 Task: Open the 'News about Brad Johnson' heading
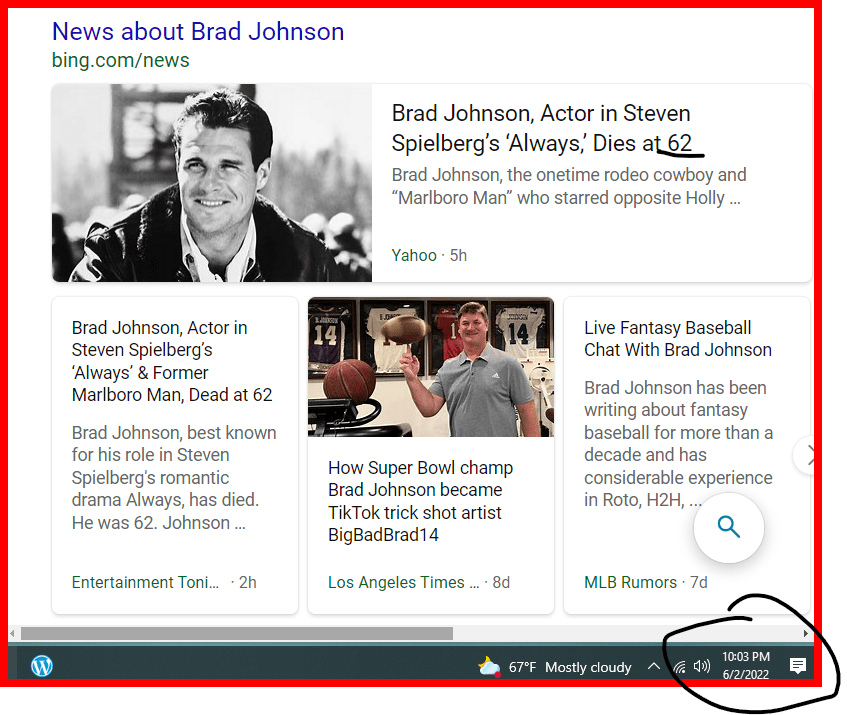(198, 31)
